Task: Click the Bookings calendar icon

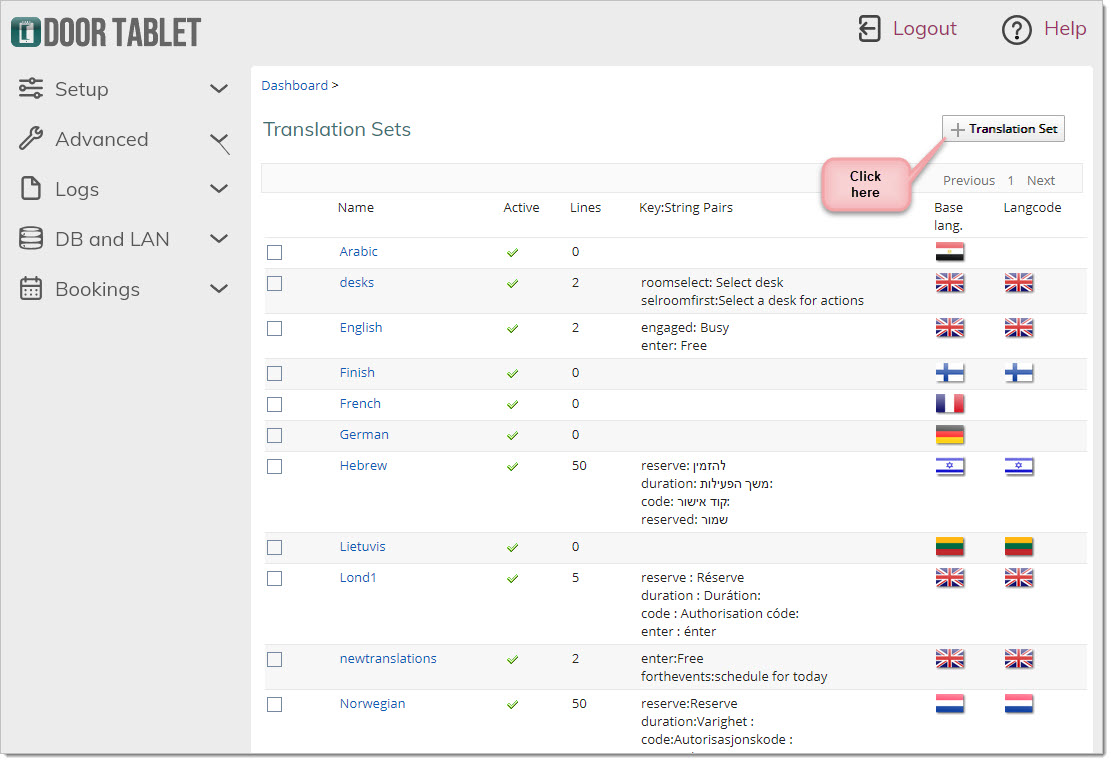Action: (30, 288)
